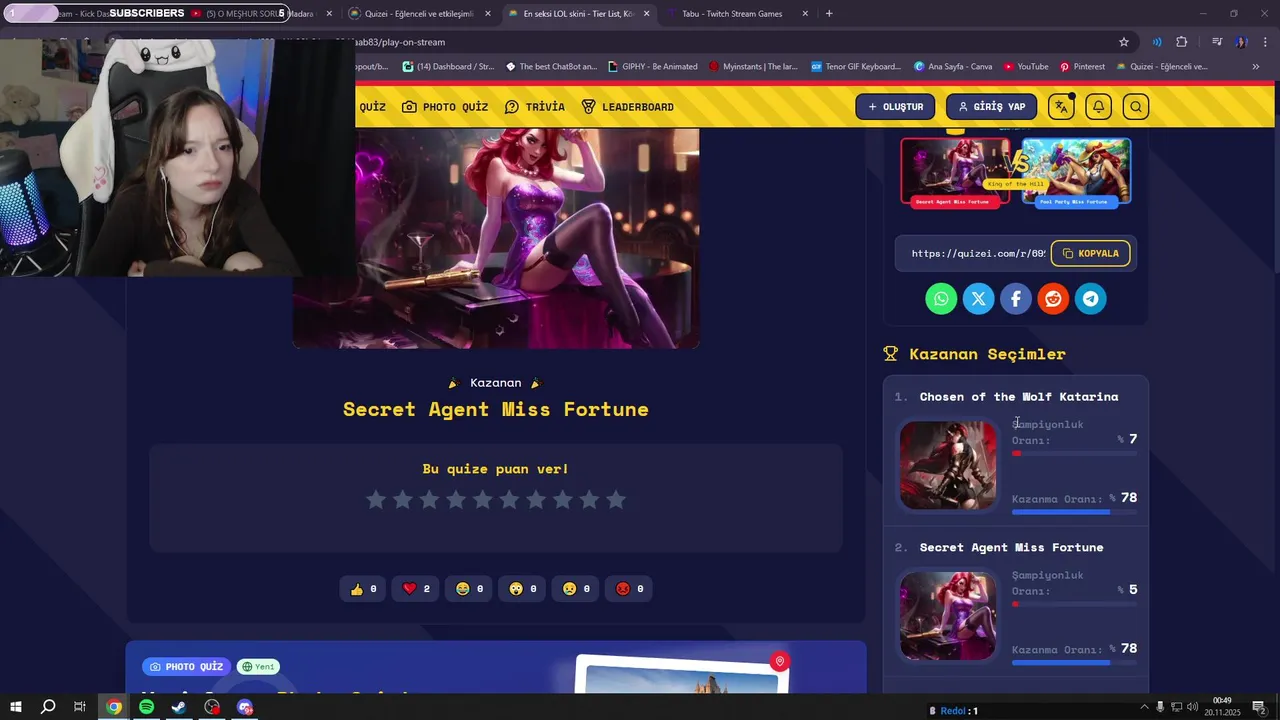Open Ana Sayfa - Canva bookmark
Image resolution: width=1280 pixels, height=720 pixels.
952,67
